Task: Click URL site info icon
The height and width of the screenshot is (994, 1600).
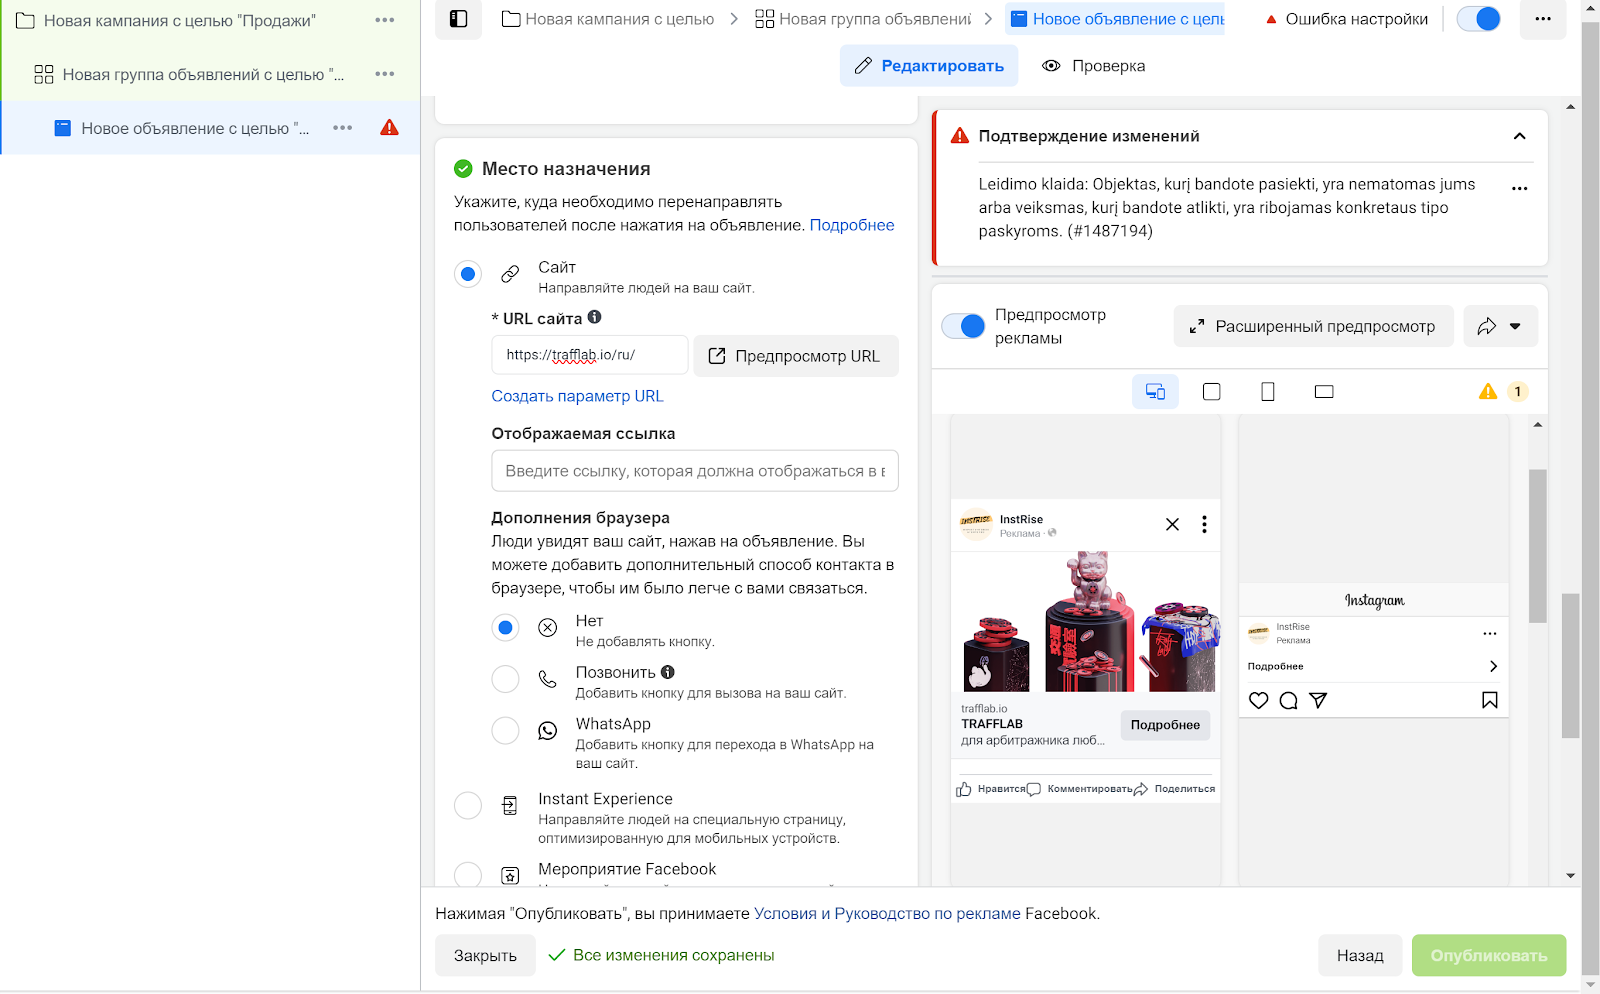Action: tap(595, 317)
